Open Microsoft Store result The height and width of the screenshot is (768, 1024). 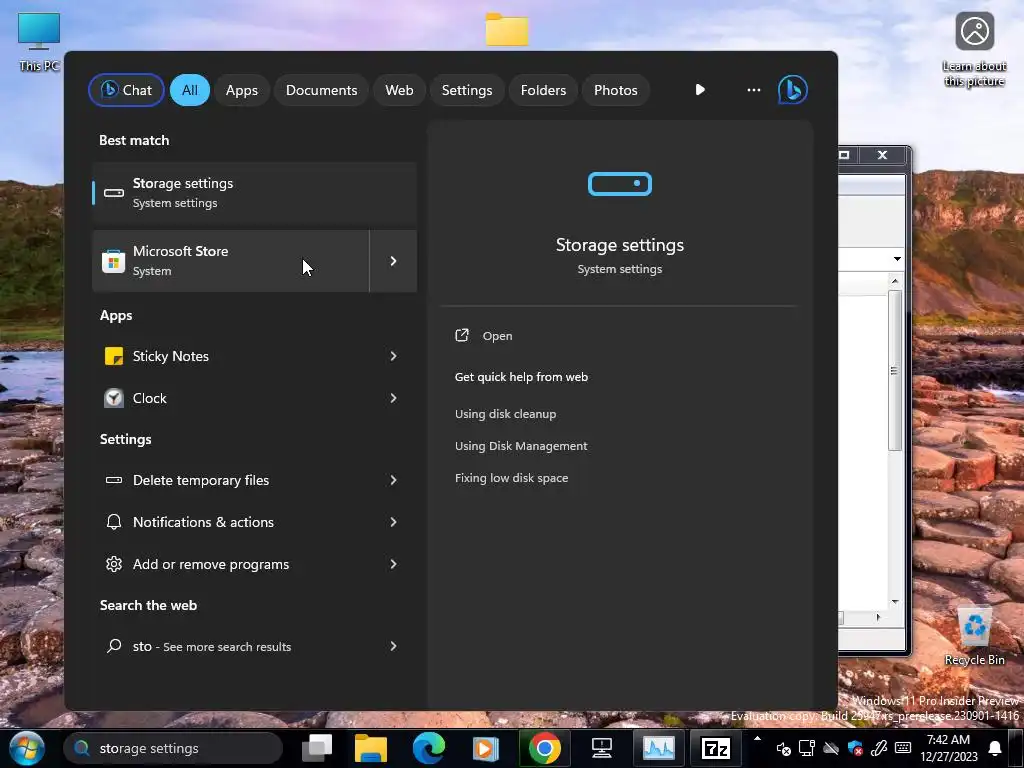tap(231, 261)
